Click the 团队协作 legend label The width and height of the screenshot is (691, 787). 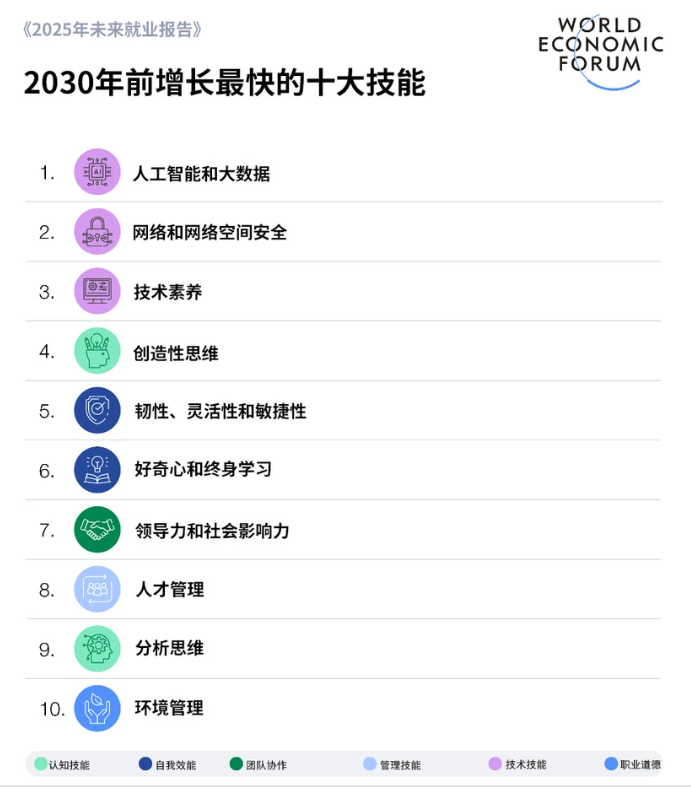pos(266,765)
